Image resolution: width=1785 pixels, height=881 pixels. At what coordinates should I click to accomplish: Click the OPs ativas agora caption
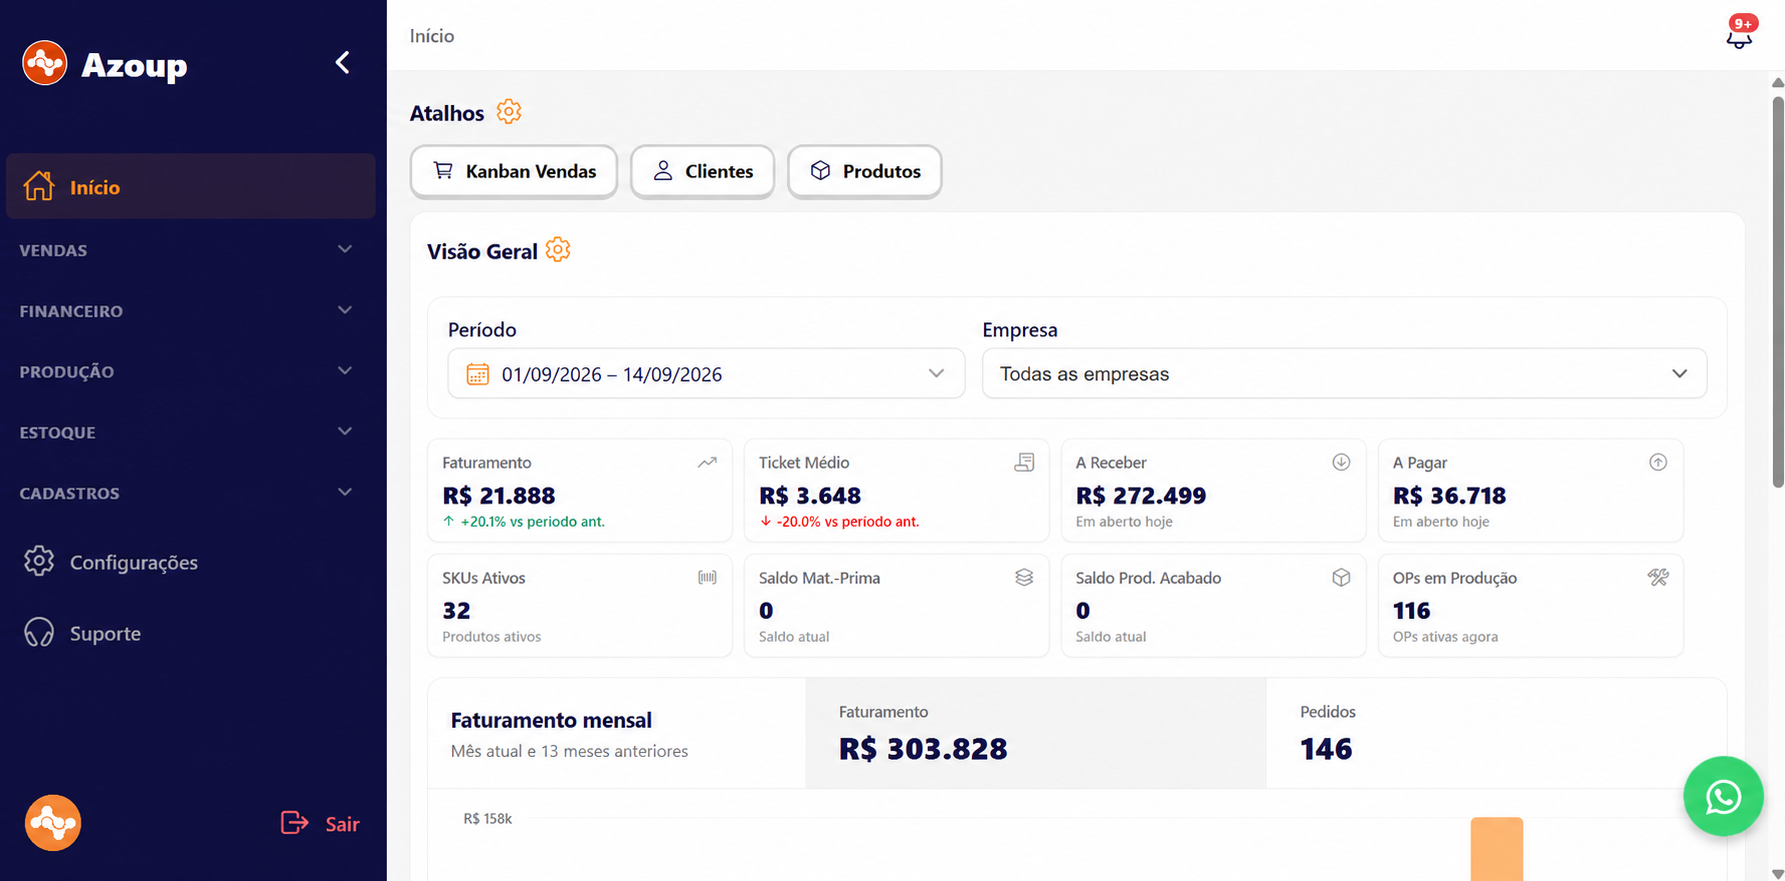click(x=1445, y=636)
